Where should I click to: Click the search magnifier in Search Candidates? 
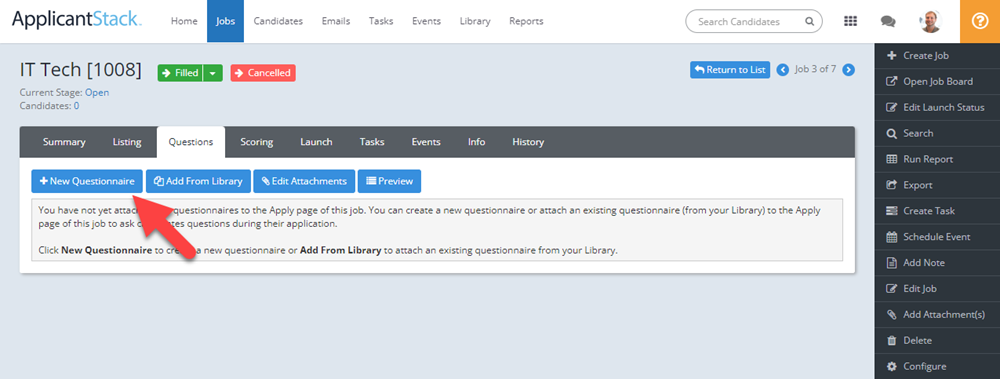pos(809,21)
